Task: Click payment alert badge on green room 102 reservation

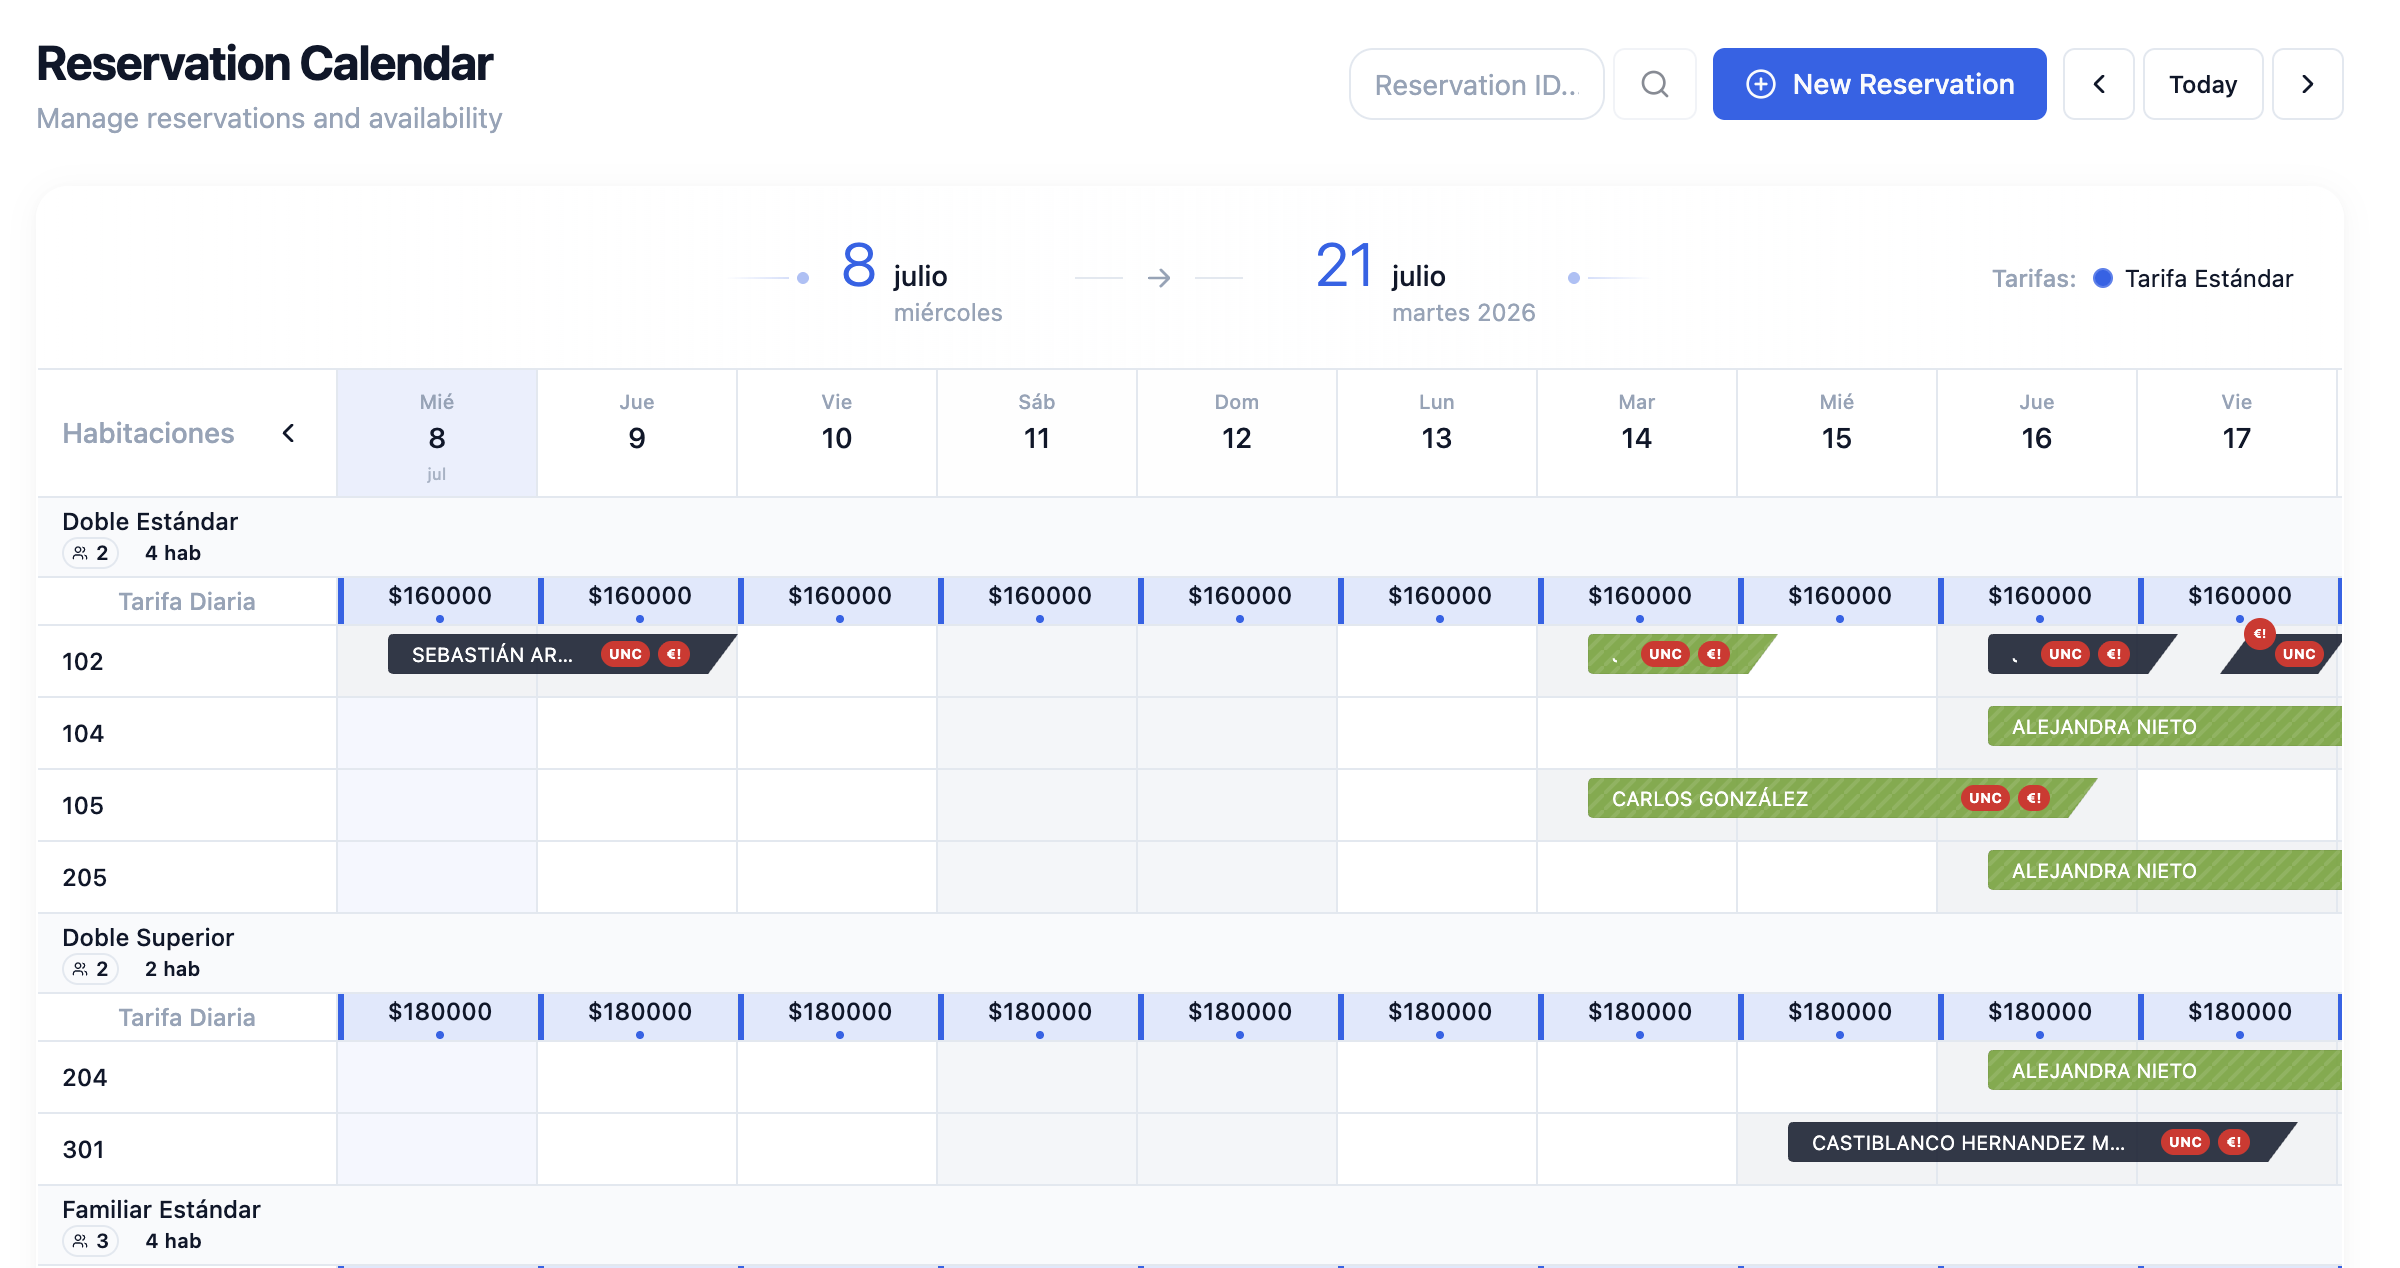Action: (x=1714, y=654)
